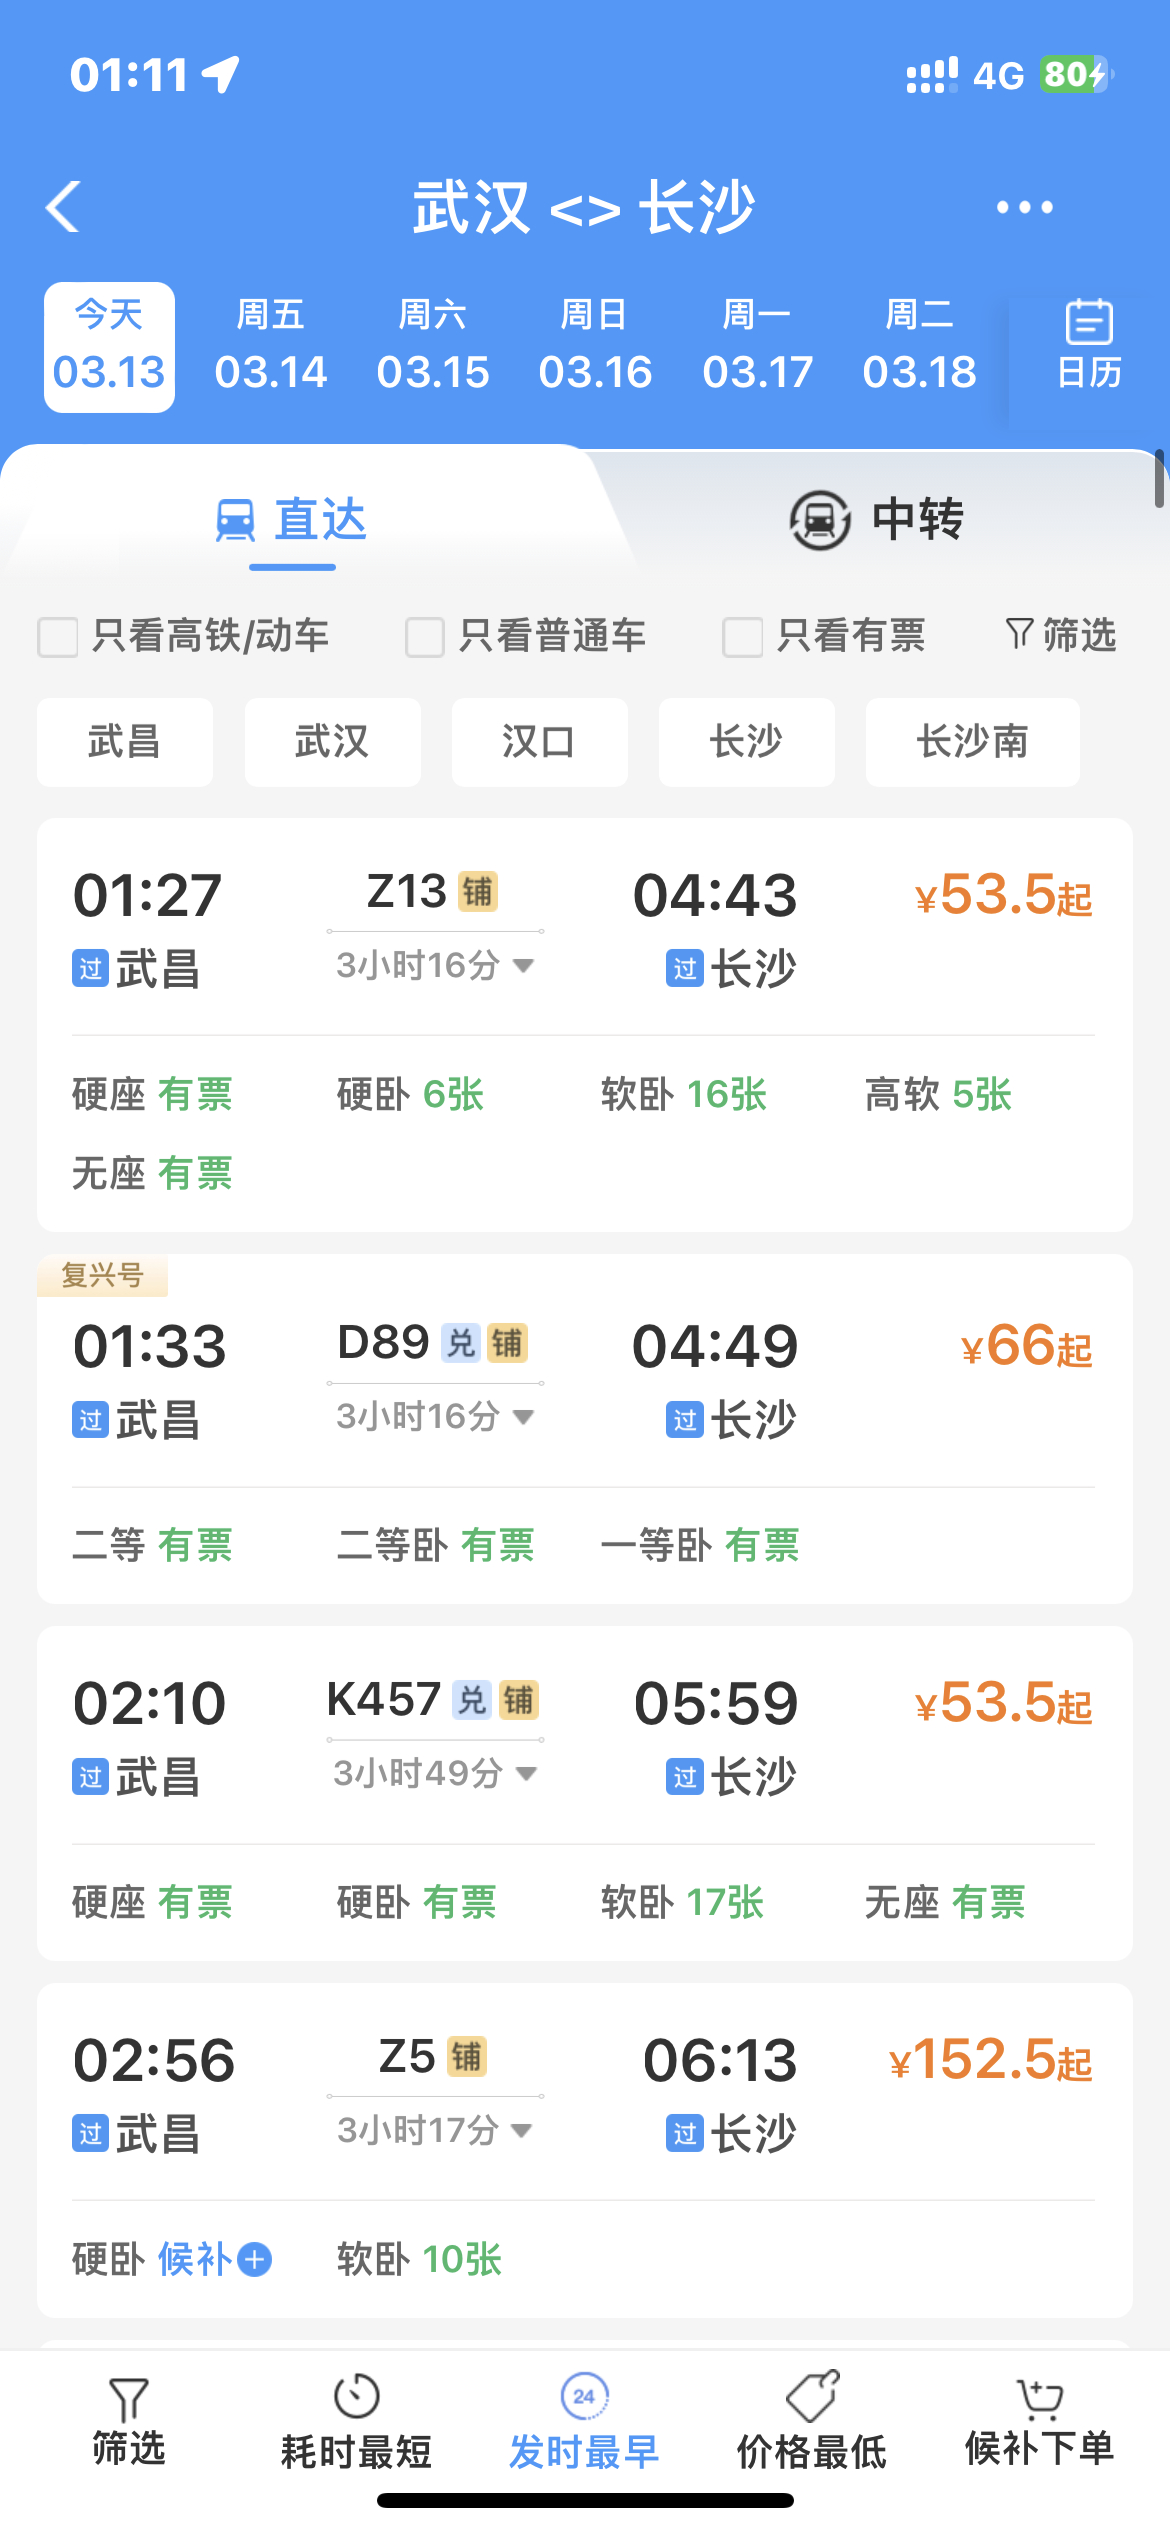
Task: Tap the back arrow icon
Action: tap(63, 207)
